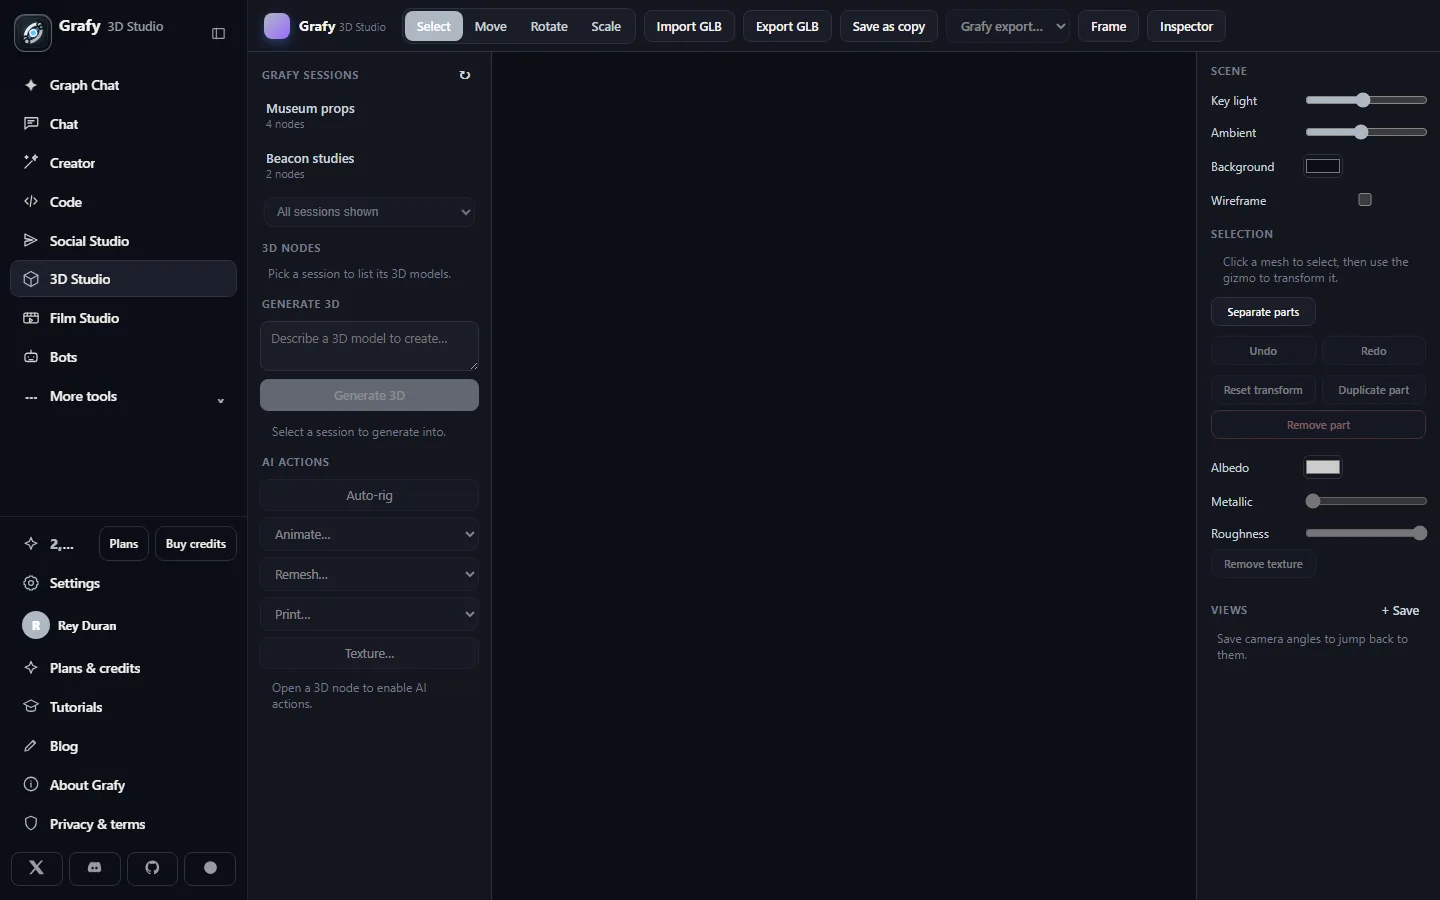Toggle the Inspector panel button
Image resolution: width=1440 pixels, height=900 pixels.
(x=1186, y=27)
